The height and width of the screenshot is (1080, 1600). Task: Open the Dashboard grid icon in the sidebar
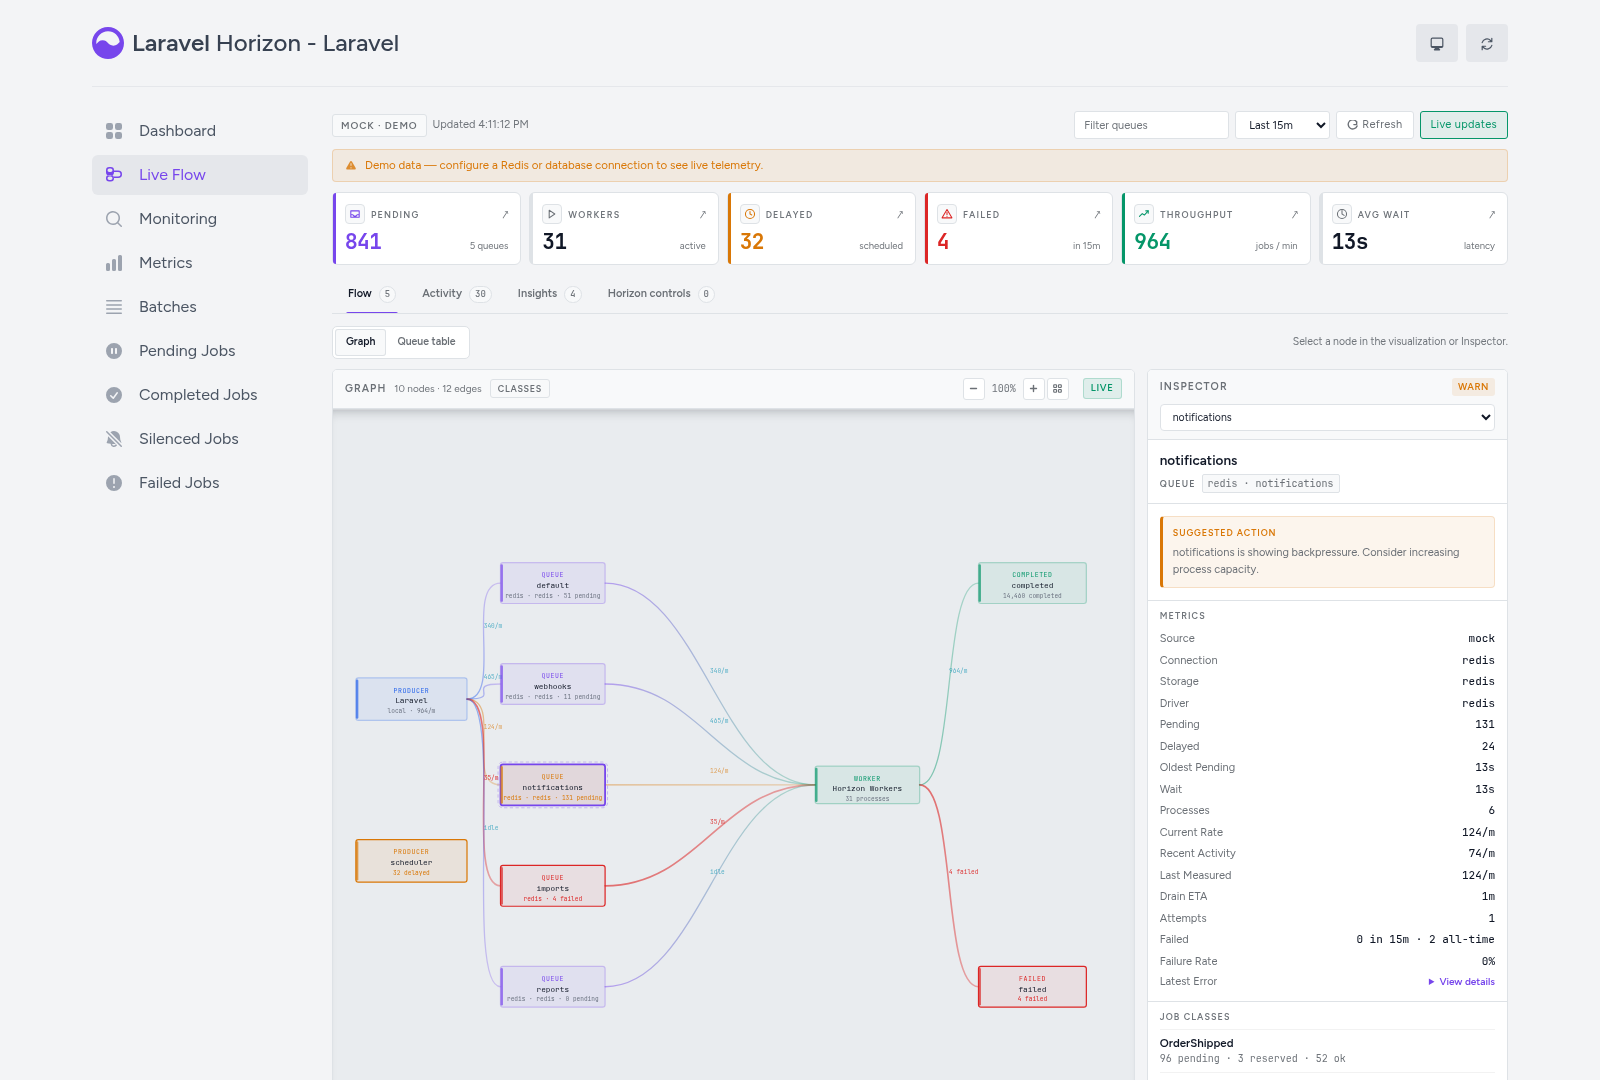tap(114, 131)
